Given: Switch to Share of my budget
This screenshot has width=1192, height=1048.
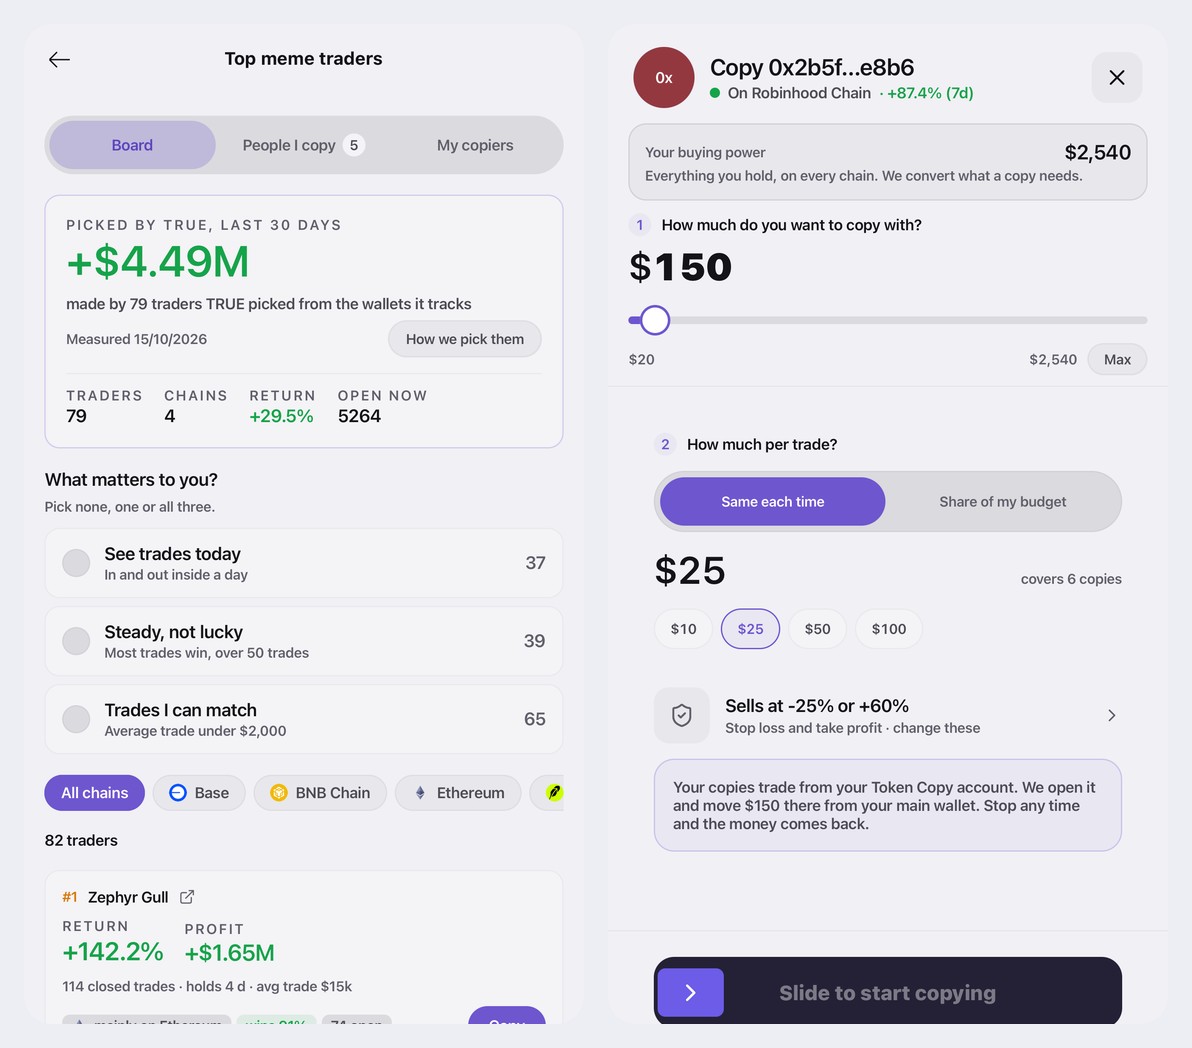Looking at the screenshot, I should tap(1003, 502).
